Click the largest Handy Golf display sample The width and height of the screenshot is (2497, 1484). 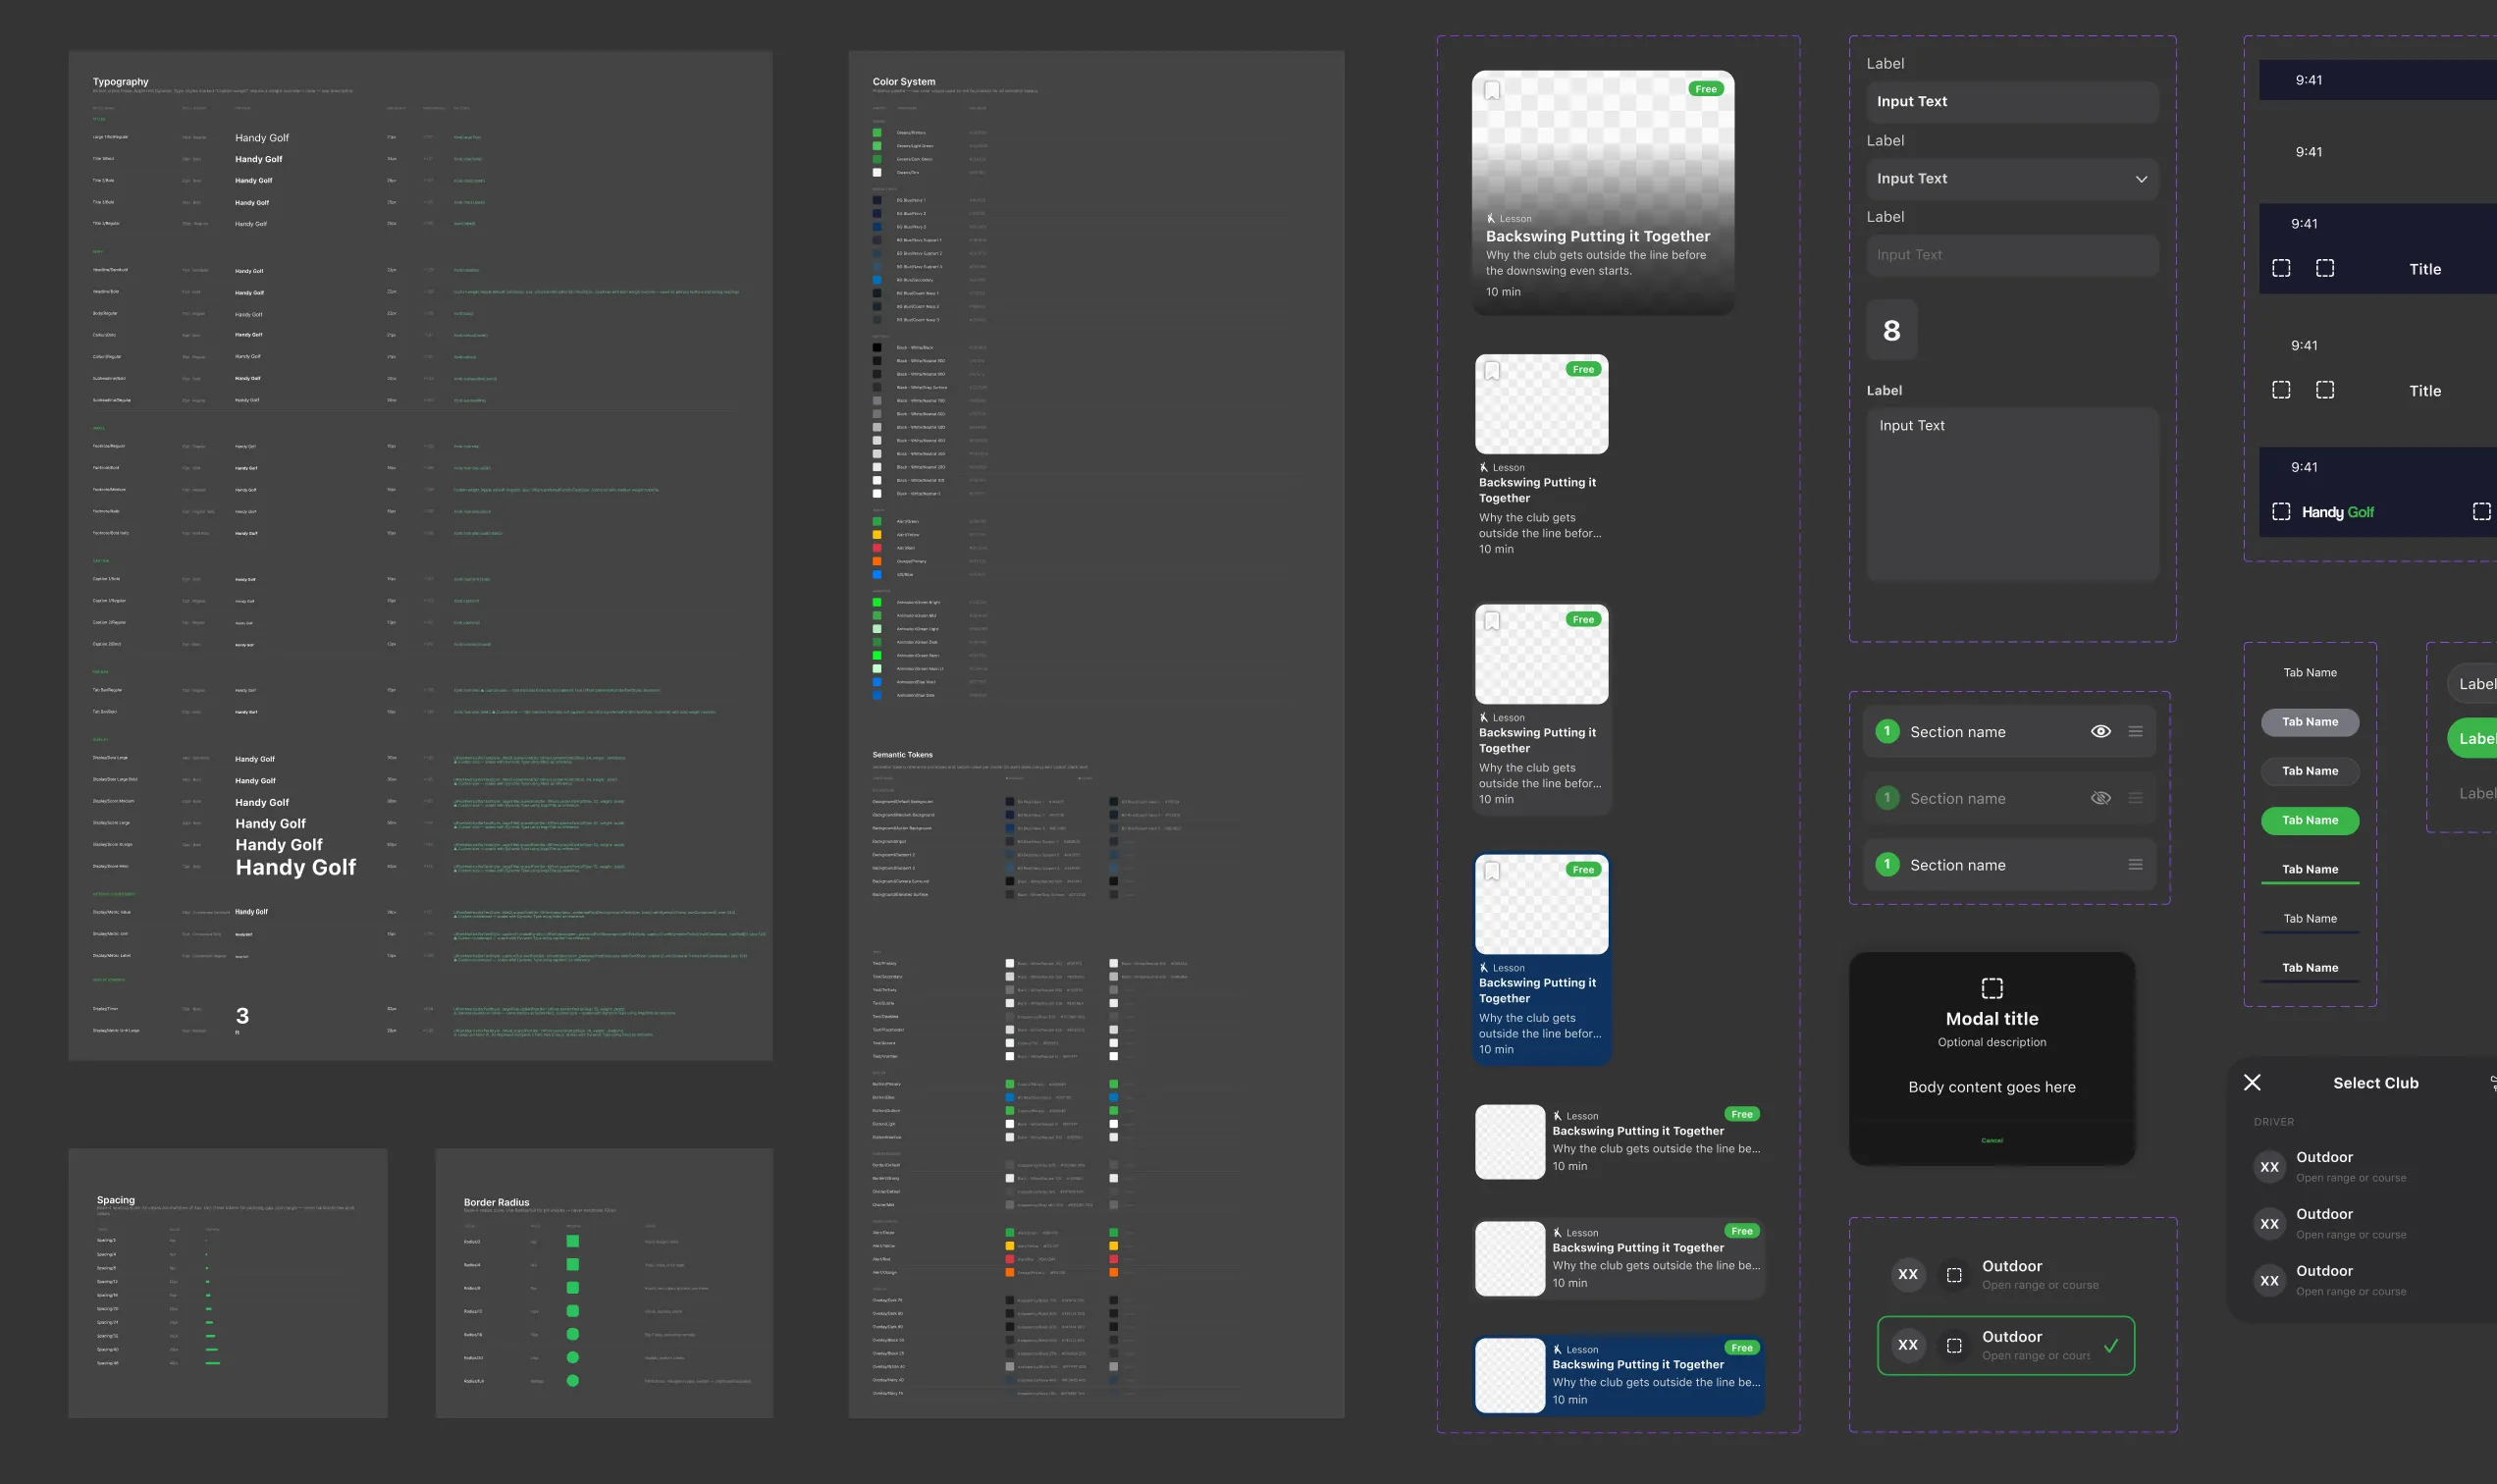pos(295,868)
